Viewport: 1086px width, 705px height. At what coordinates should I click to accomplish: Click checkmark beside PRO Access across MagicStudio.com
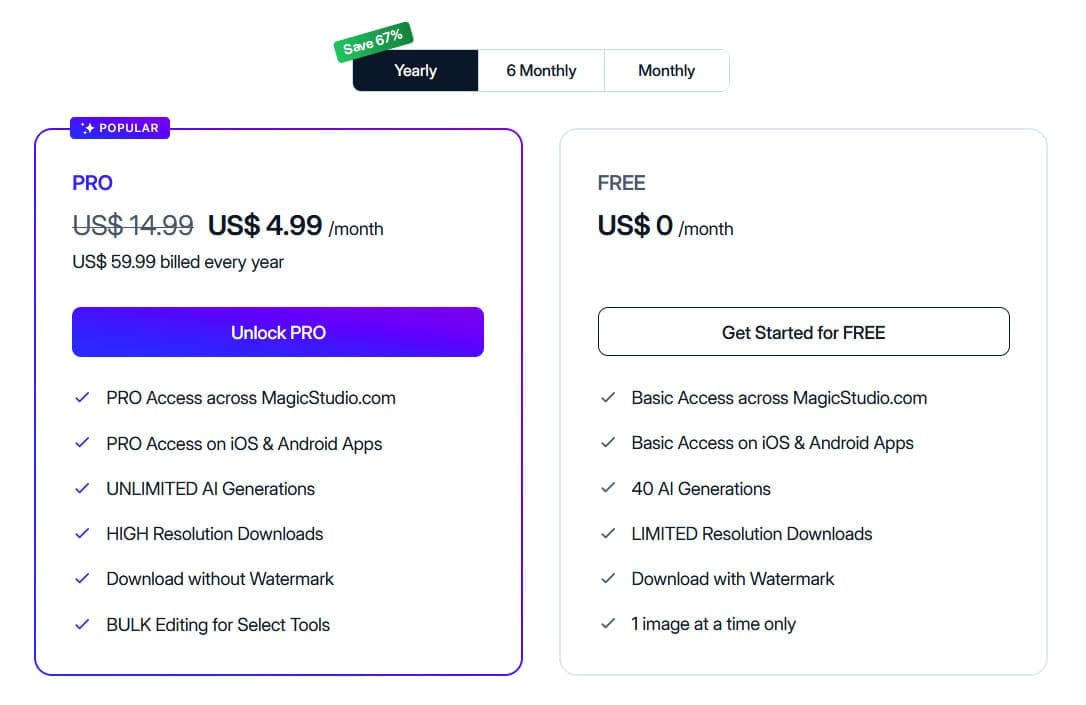[x=82, y=398]
